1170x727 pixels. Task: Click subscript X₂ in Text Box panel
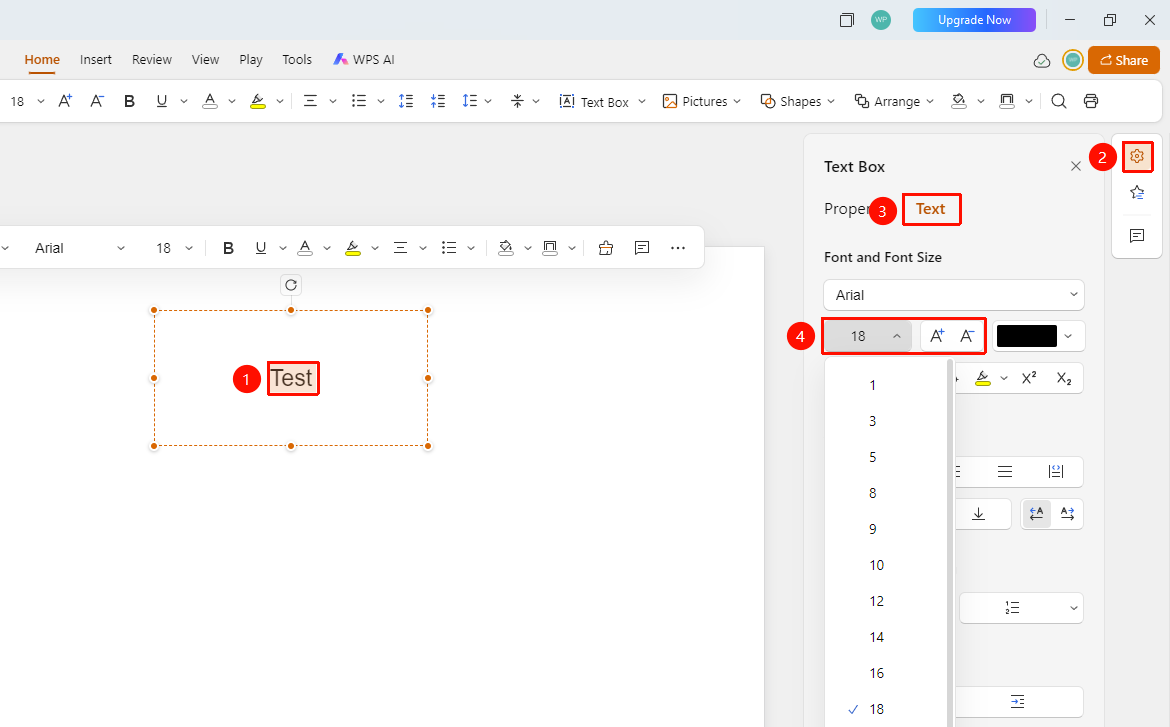pos(1064,378)
